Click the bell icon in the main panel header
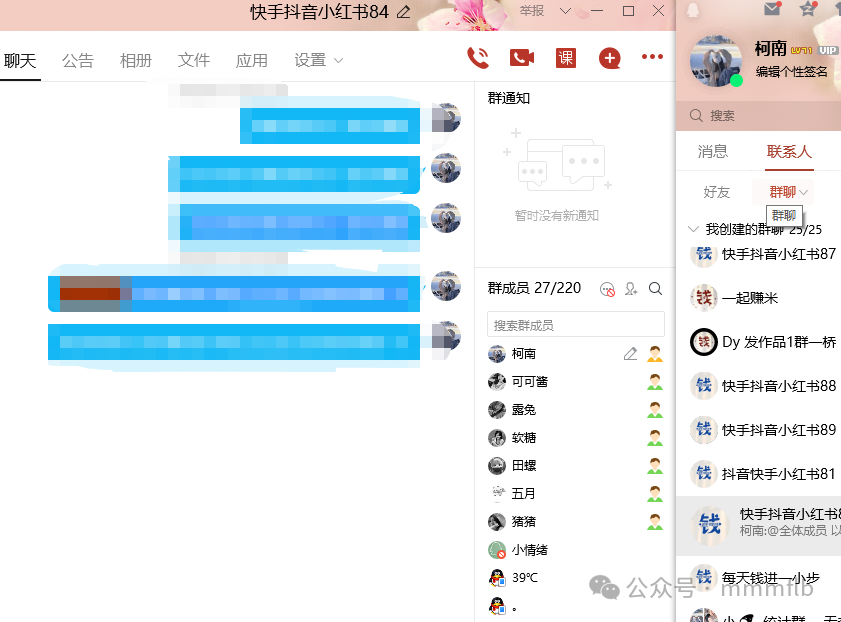This screenshot has height=622, width=841. point(693,10)
